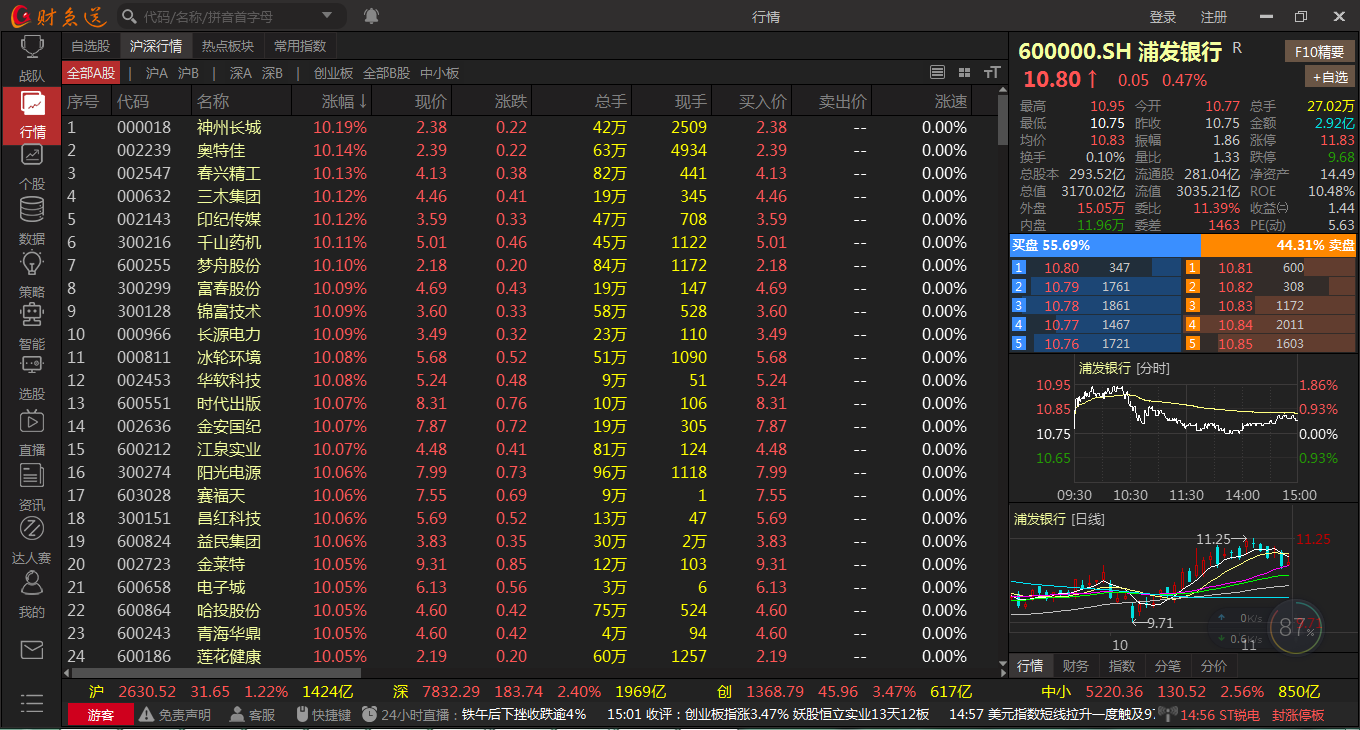Open 客服 customer service in status bar
Image resolution: width=1360 pixels, height=730 pixels.
(x=253, y=715)
